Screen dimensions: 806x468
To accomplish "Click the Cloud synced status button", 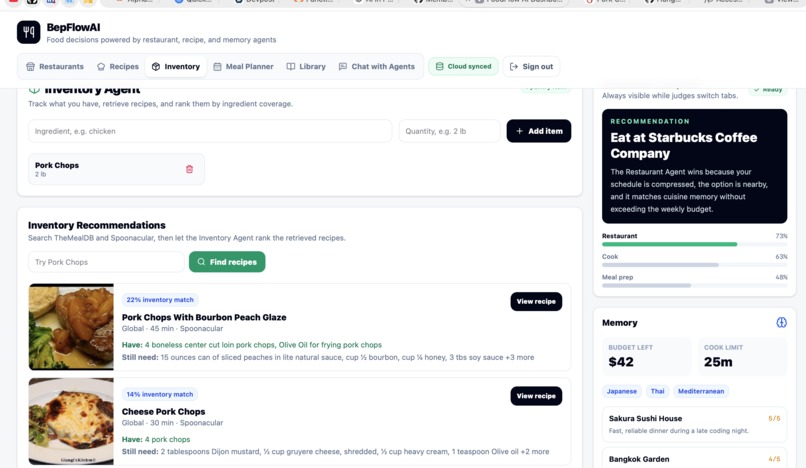I will coord(463,66).
